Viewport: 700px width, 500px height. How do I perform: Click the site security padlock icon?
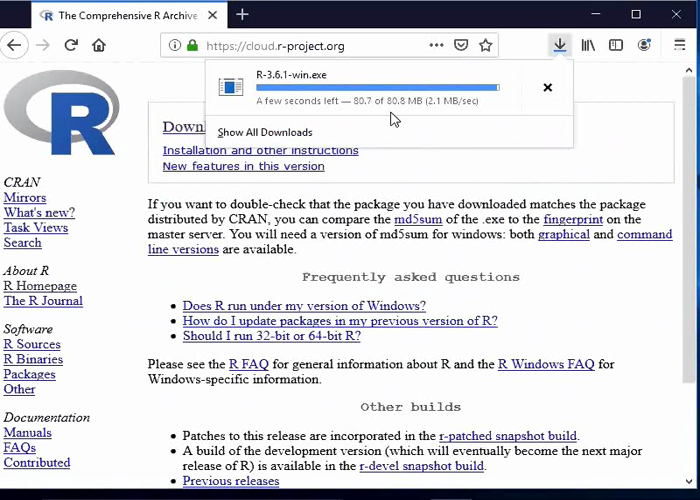pyautogui.click(x=191, y=46)
